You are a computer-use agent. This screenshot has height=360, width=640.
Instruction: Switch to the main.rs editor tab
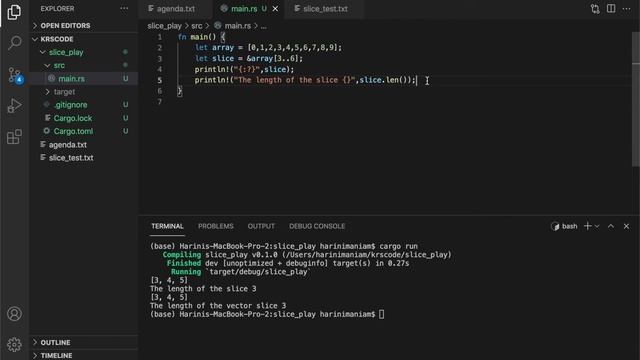(x=249, y=9)
